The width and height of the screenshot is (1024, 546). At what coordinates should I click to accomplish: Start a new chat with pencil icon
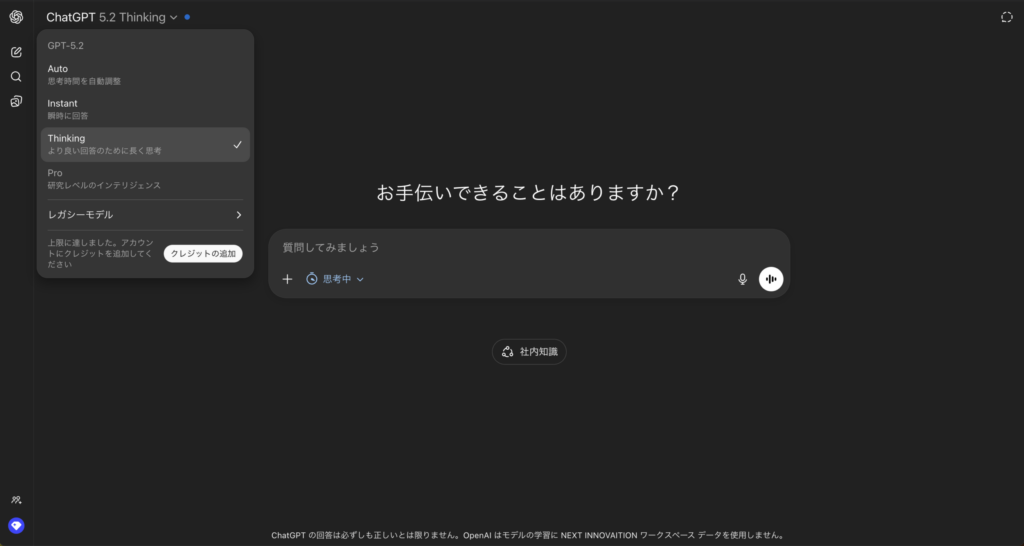click(x=16, y=52)
